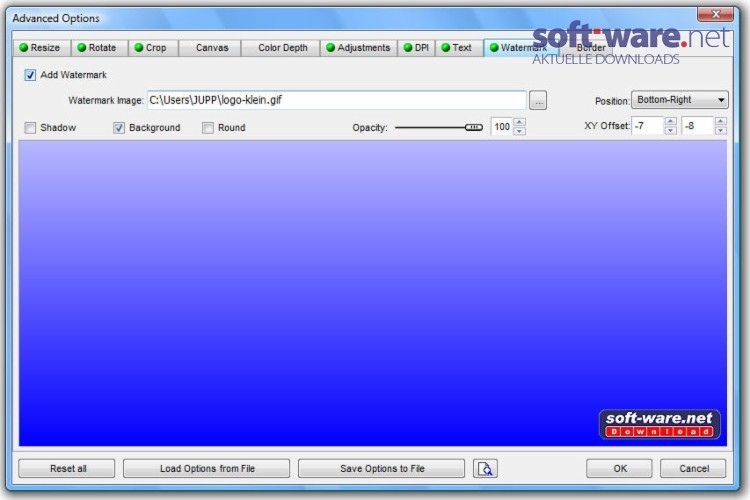Uncheck the Add Watermark checkbox

point(30,75)
